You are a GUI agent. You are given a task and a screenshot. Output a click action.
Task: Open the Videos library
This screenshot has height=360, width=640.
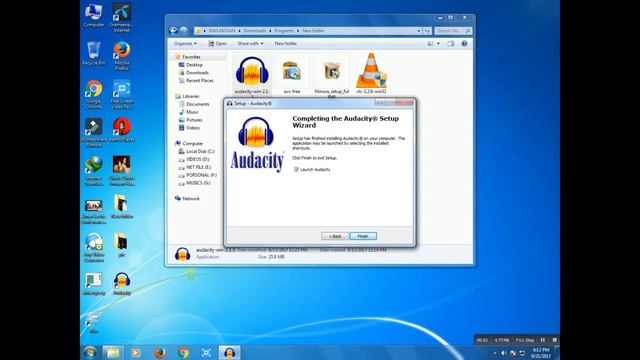point(193,128)
